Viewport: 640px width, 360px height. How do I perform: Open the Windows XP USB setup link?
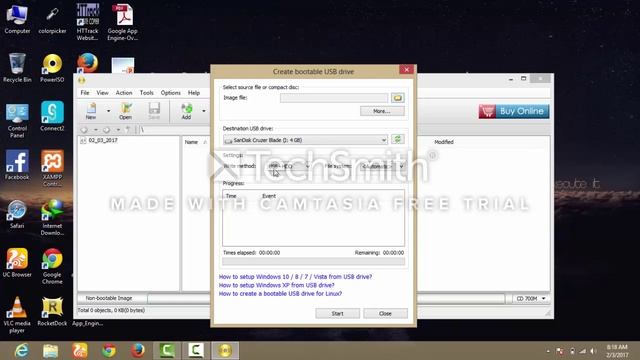click(x=276, y=285)
